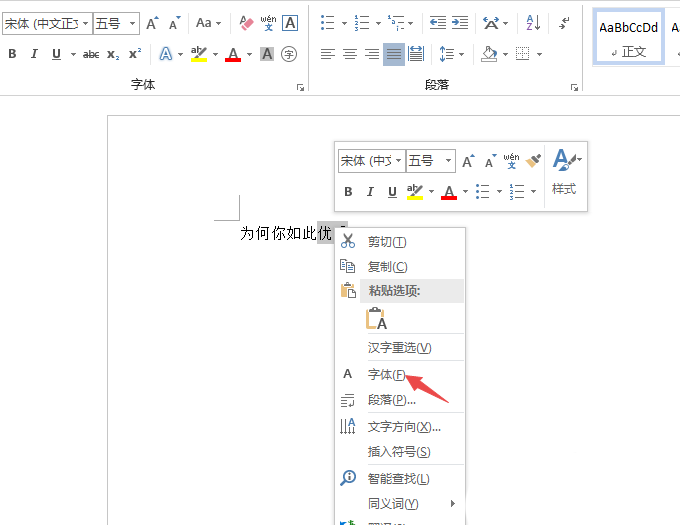This screenshot has height=525, width=680.
Task: Toggle Bold in the floating mini toolbar
Action: point(348,192)
